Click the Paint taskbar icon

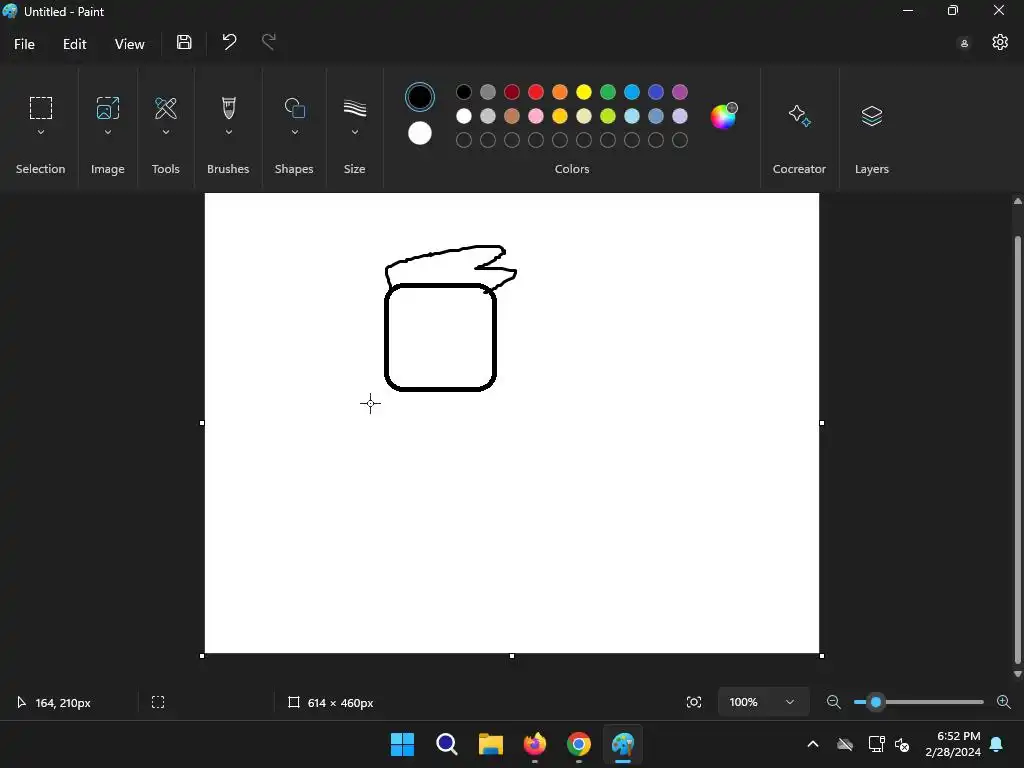[x=623, y=744]
